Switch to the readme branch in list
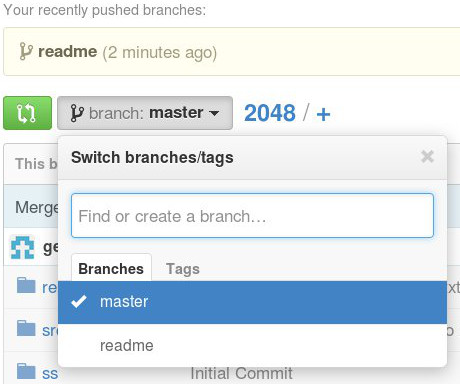 (x=252, y=345)
